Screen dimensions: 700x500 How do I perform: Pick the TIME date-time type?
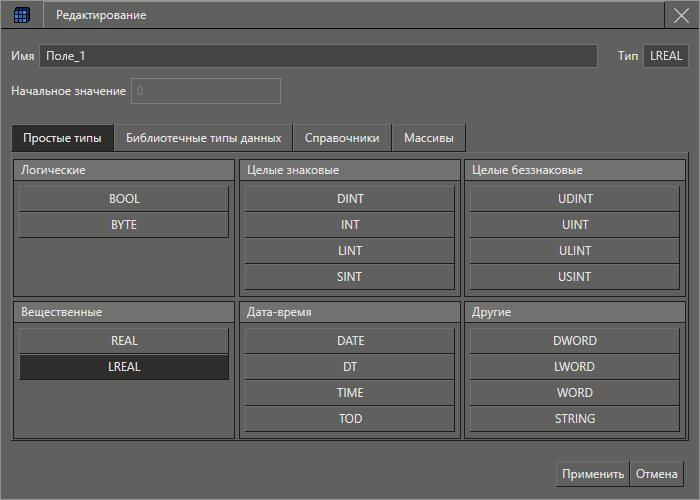[x=350, y=393]
